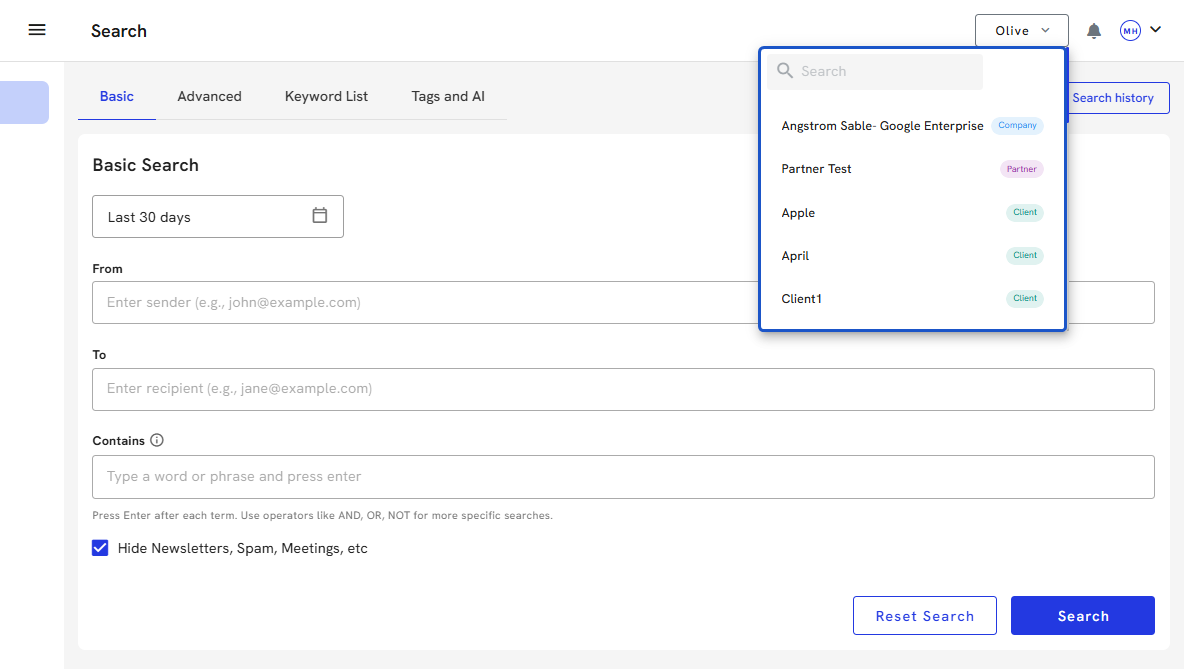This screenshot has width=1184, height=669.
Task: Click the info icon beside Contains
Action: (157, 440)
